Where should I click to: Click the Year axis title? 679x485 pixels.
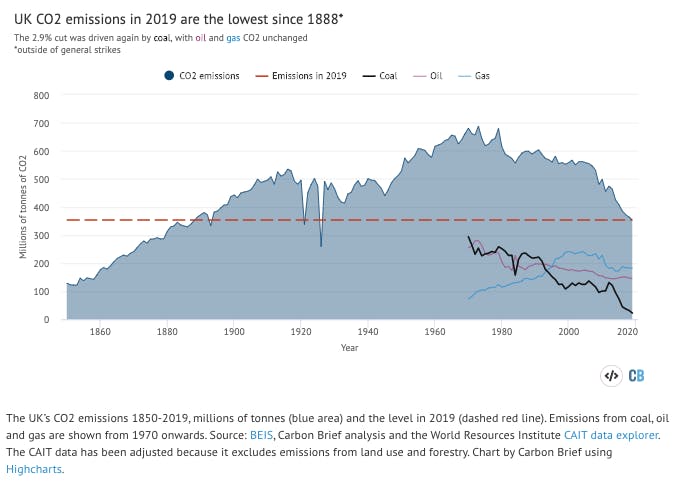point(349,348)
